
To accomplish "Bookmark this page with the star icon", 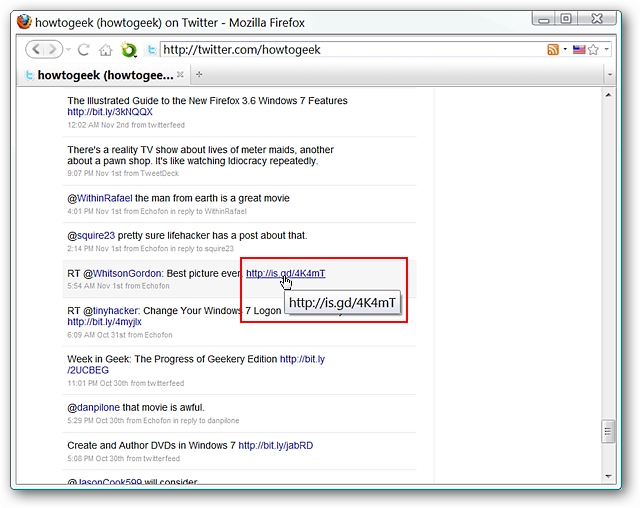I will [x=593, y=50].
